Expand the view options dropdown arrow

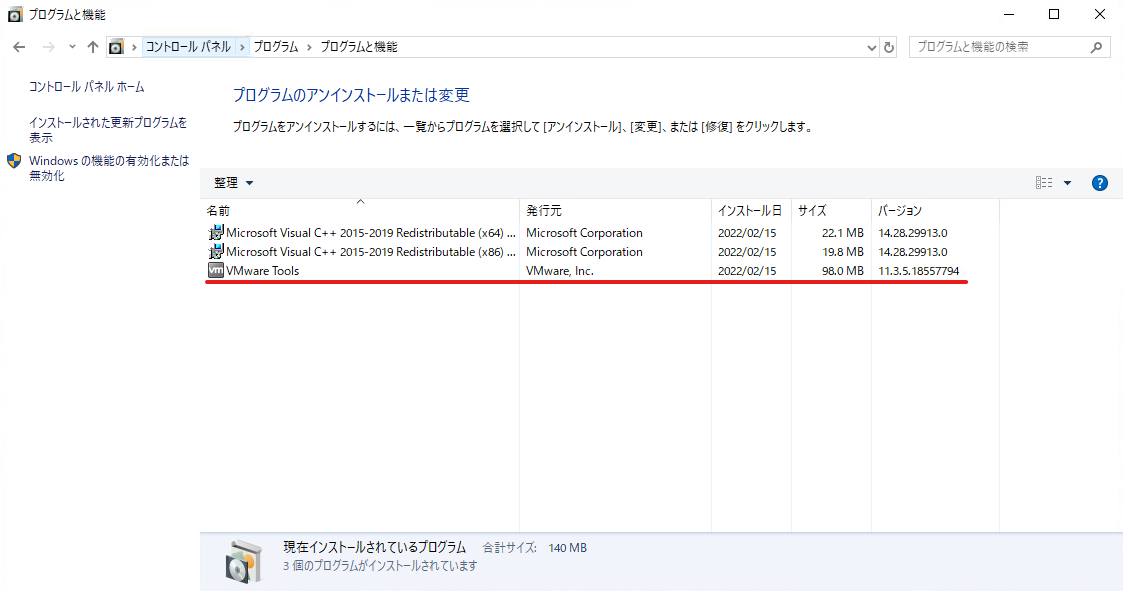coord(1067,183)
